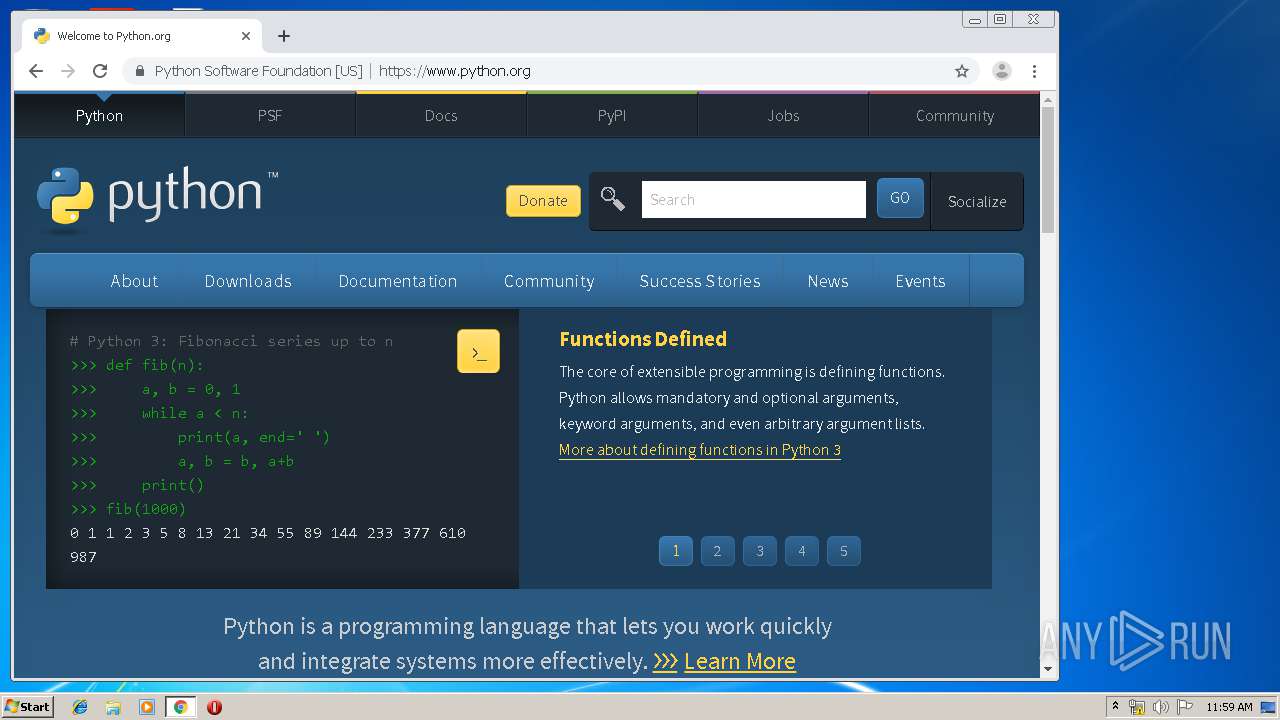Click the browser back arrow
This screenshot has height=720, width=1280.
click(x=36, y=71)
